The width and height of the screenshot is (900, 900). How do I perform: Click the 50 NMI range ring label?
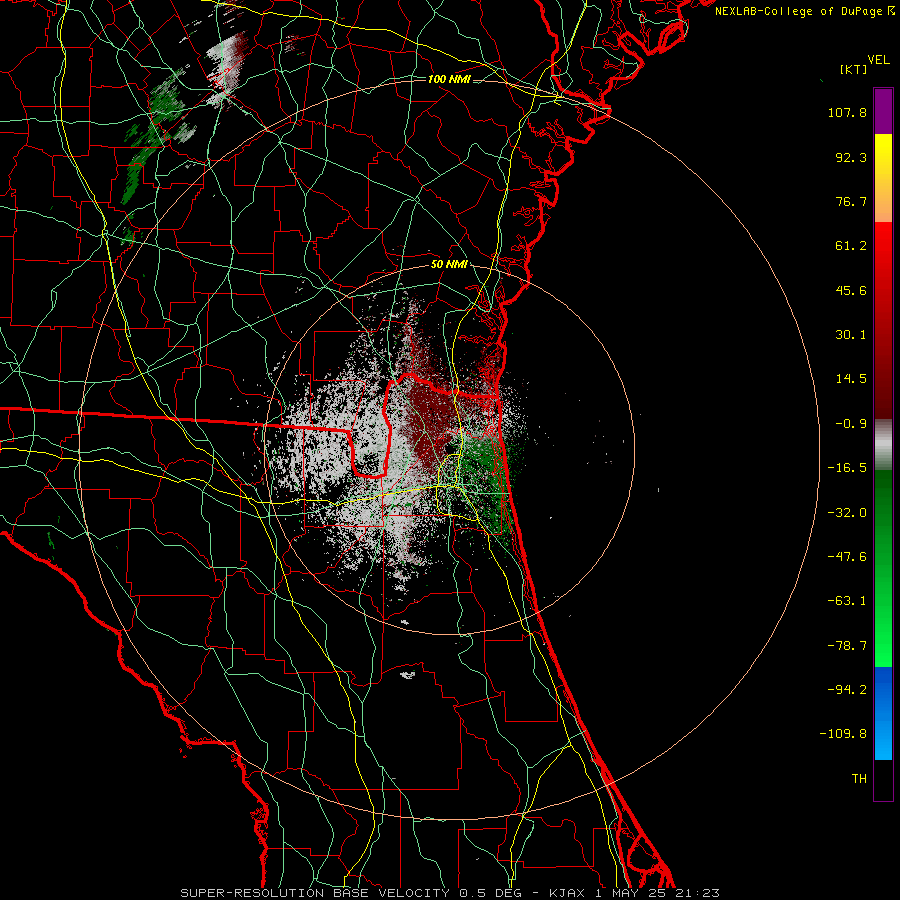click(449, 265)
